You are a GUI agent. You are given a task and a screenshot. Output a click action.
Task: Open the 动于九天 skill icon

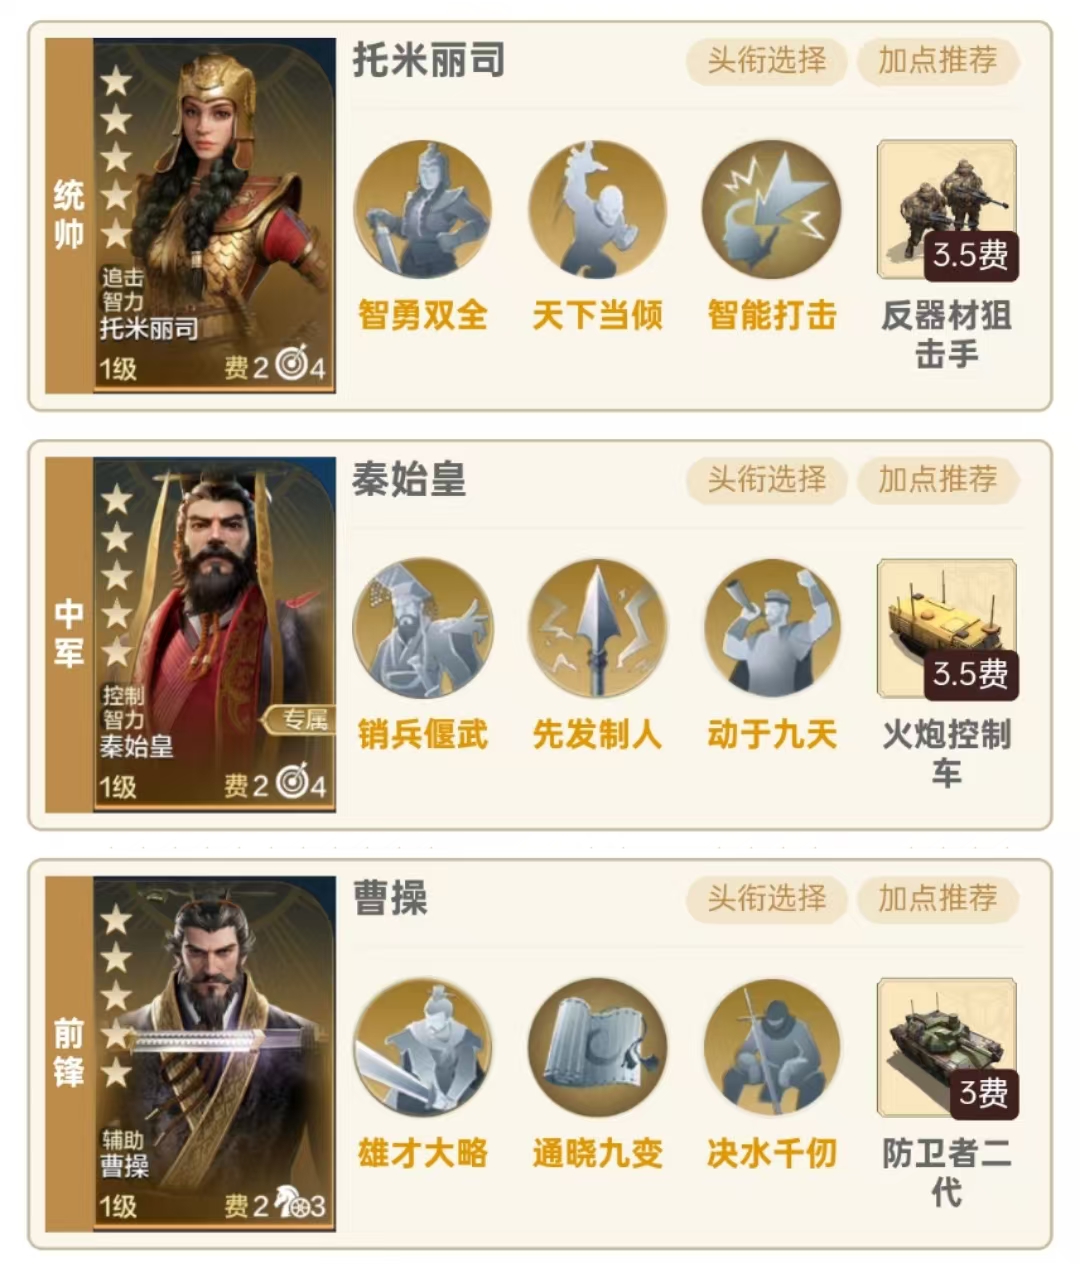[771, 628]
